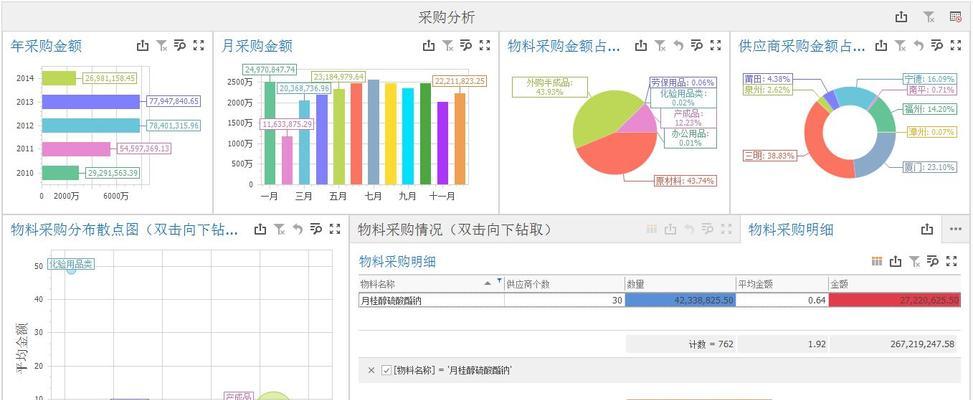Maximize the 供应商采购金额占 donut panel
Screen dimensions: 973x400
(x=956, y=45)
